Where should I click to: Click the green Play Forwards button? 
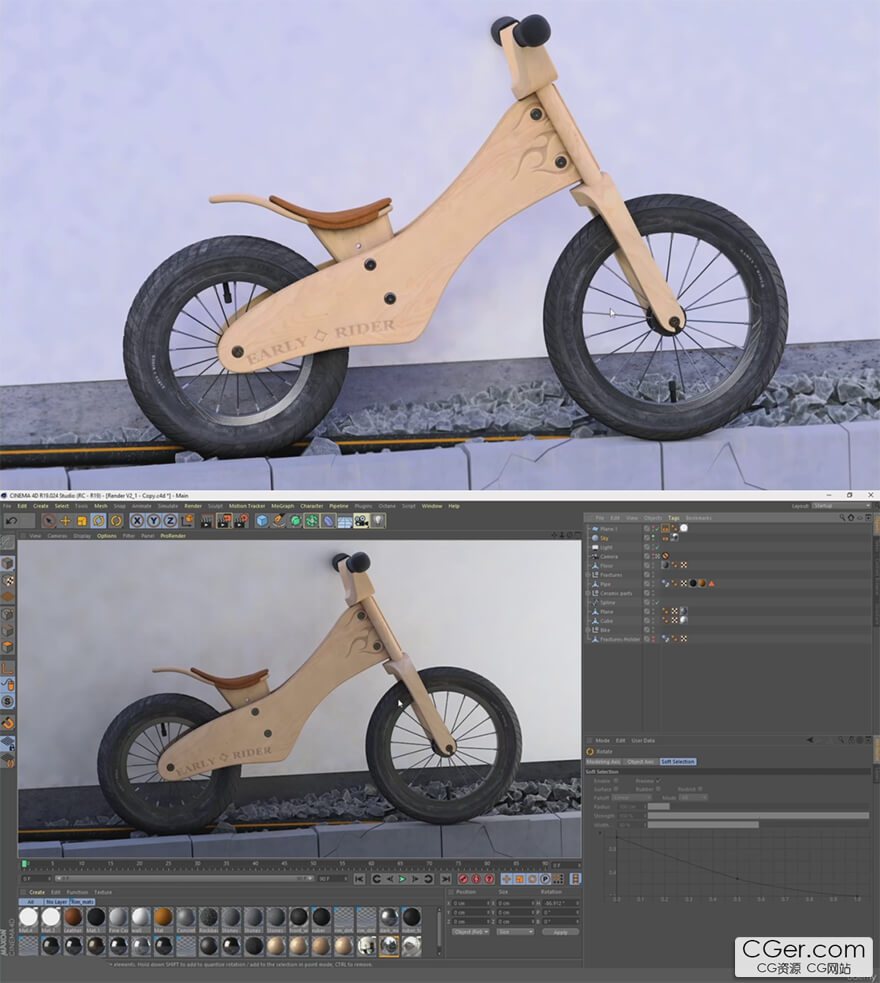point(402,879)
